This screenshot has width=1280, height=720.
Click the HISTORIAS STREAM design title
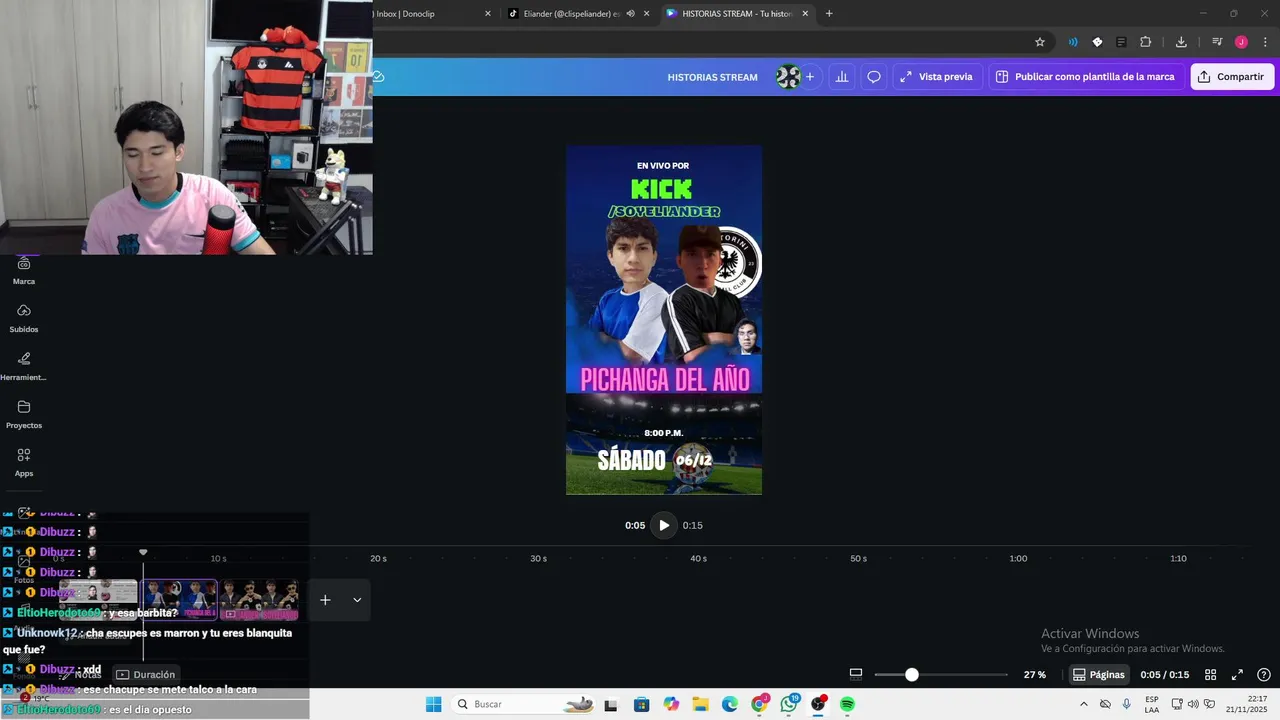[712, 77]
